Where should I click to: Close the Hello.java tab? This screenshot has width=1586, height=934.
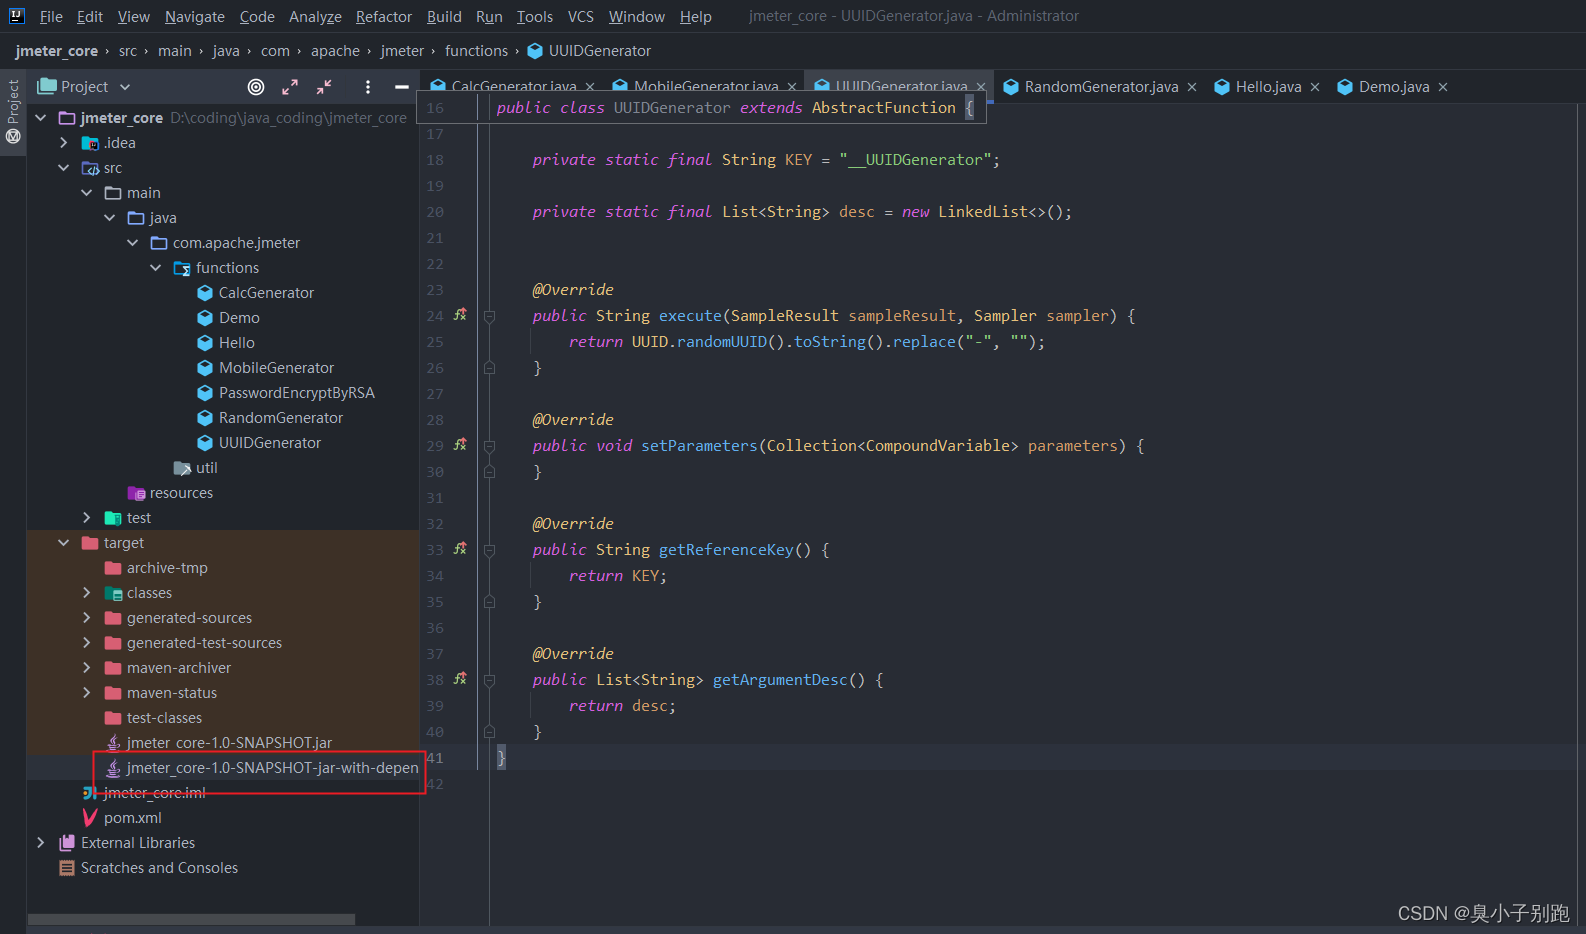[x=1315, y=87]
